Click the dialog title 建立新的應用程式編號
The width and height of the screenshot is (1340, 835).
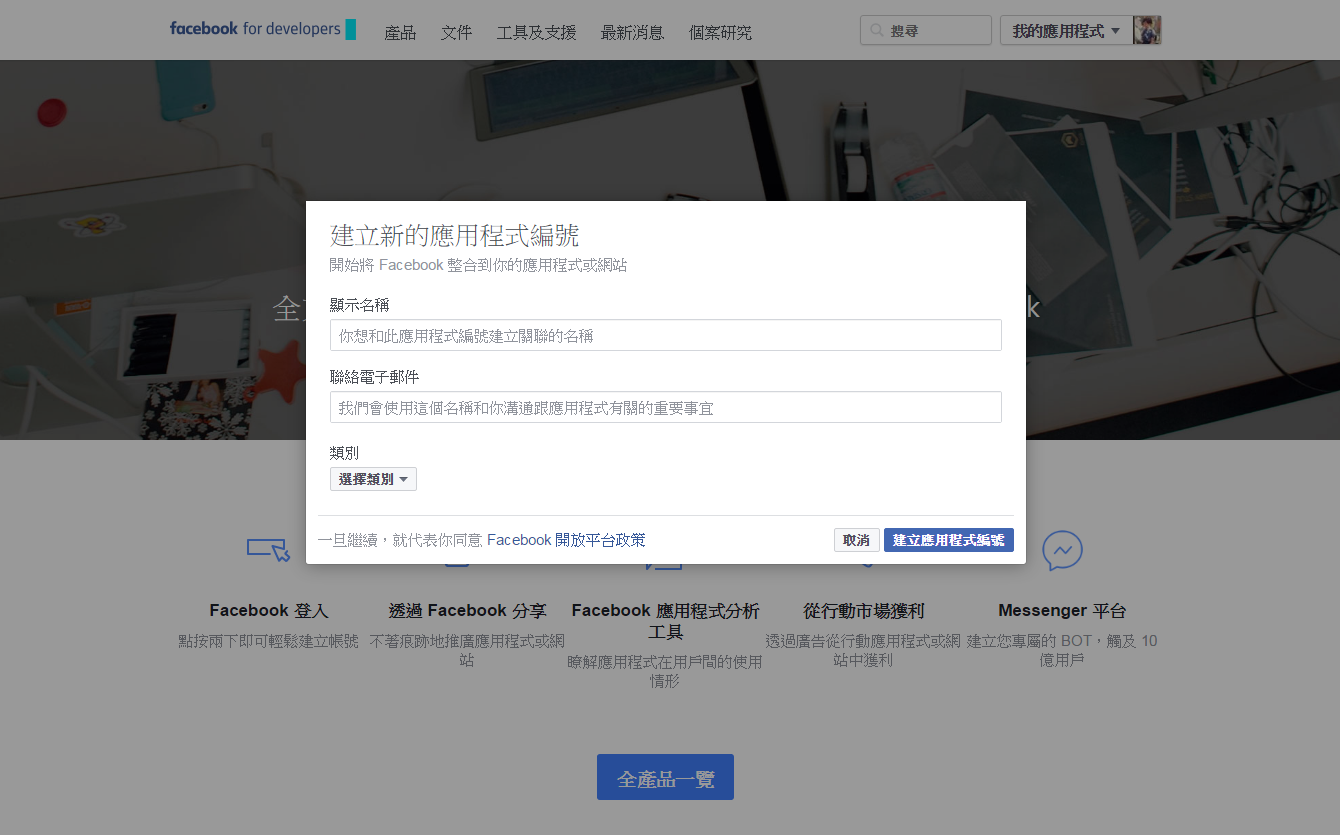pos(455,236)
